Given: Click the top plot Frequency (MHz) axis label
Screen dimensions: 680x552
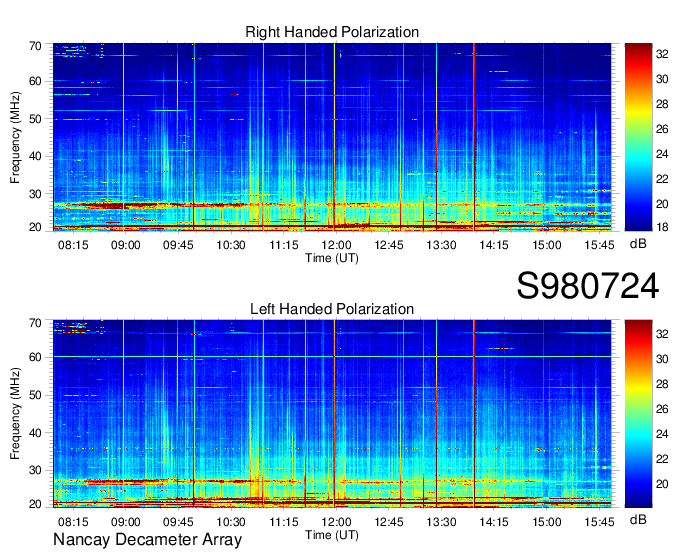Looking at the screenshot, I should (x=15, y=137).
